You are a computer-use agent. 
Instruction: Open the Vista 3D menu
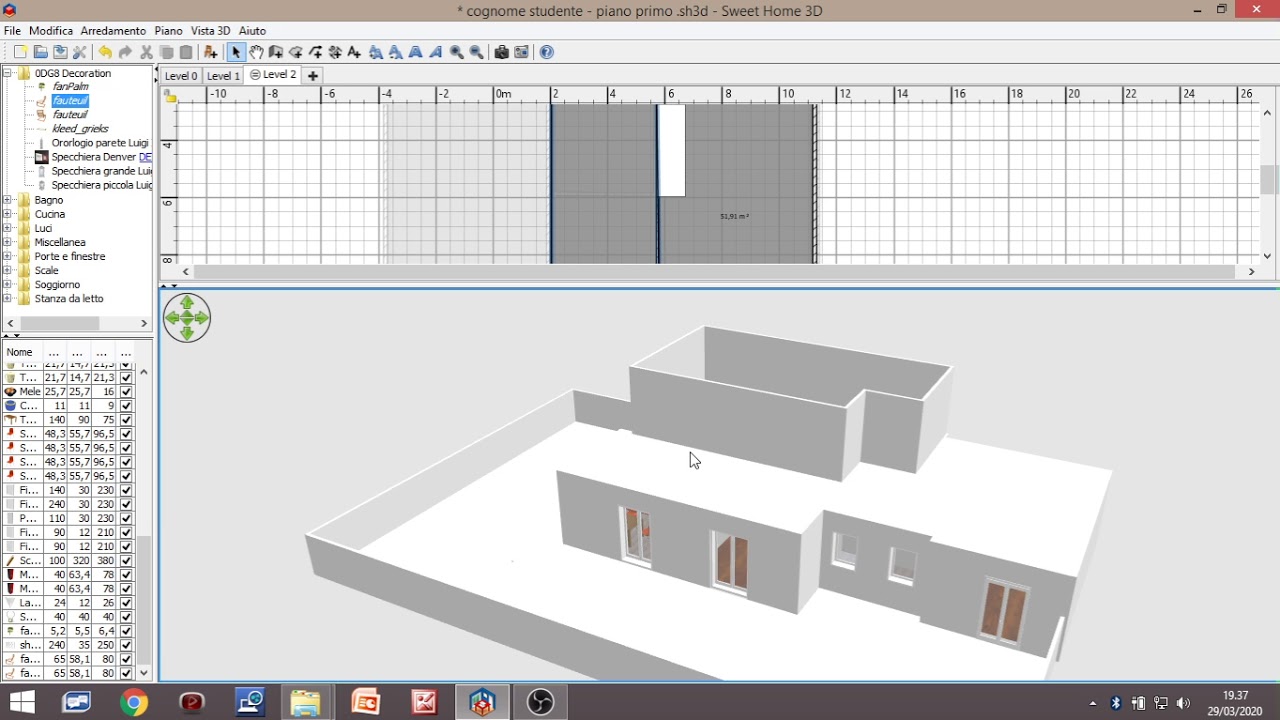[210, 31]
